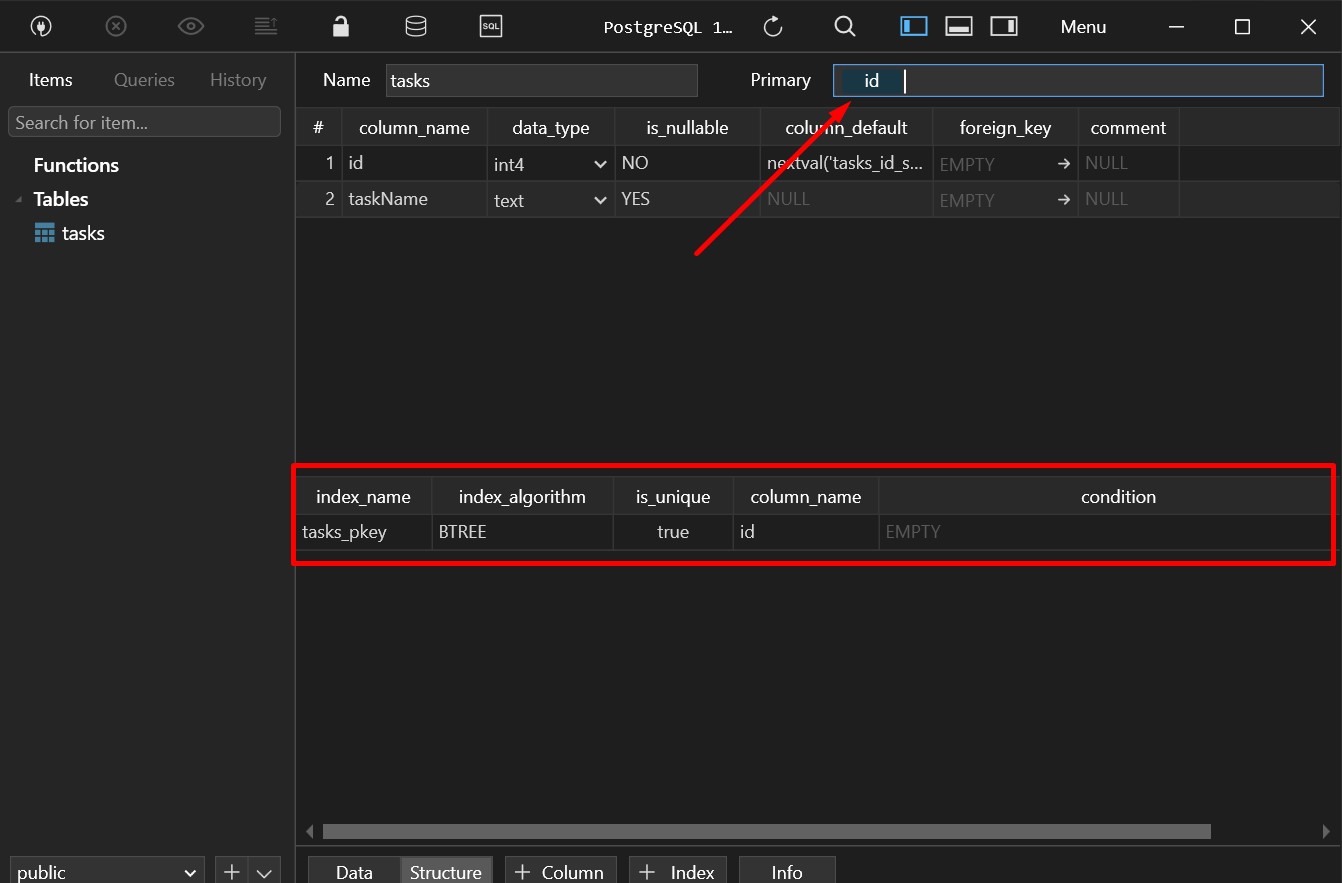The height and width of the screenshot is (883, 1342).
Task: Focus the Search for item field
Action: click(x=144, y=122)
